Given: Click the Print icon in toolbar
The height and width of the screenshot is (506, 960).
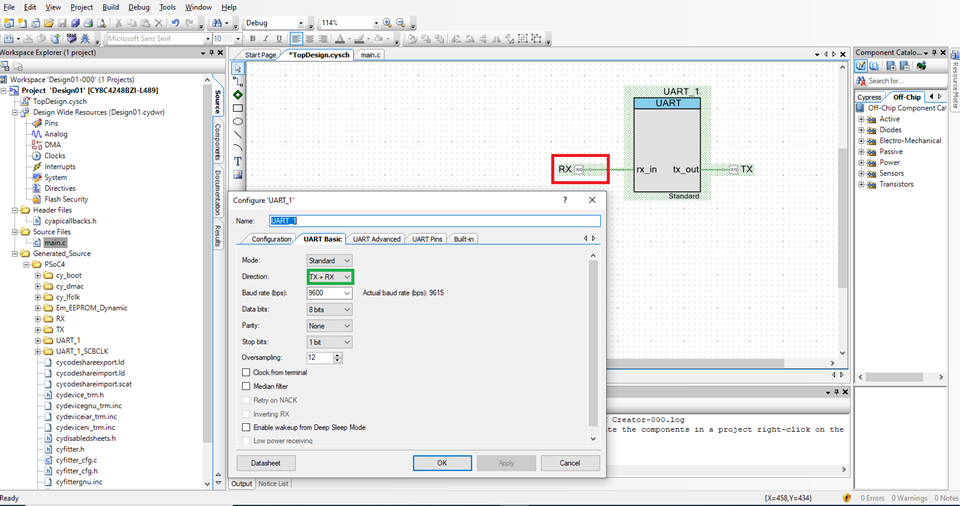Looking at the screenshot, I should pos(88,23).
